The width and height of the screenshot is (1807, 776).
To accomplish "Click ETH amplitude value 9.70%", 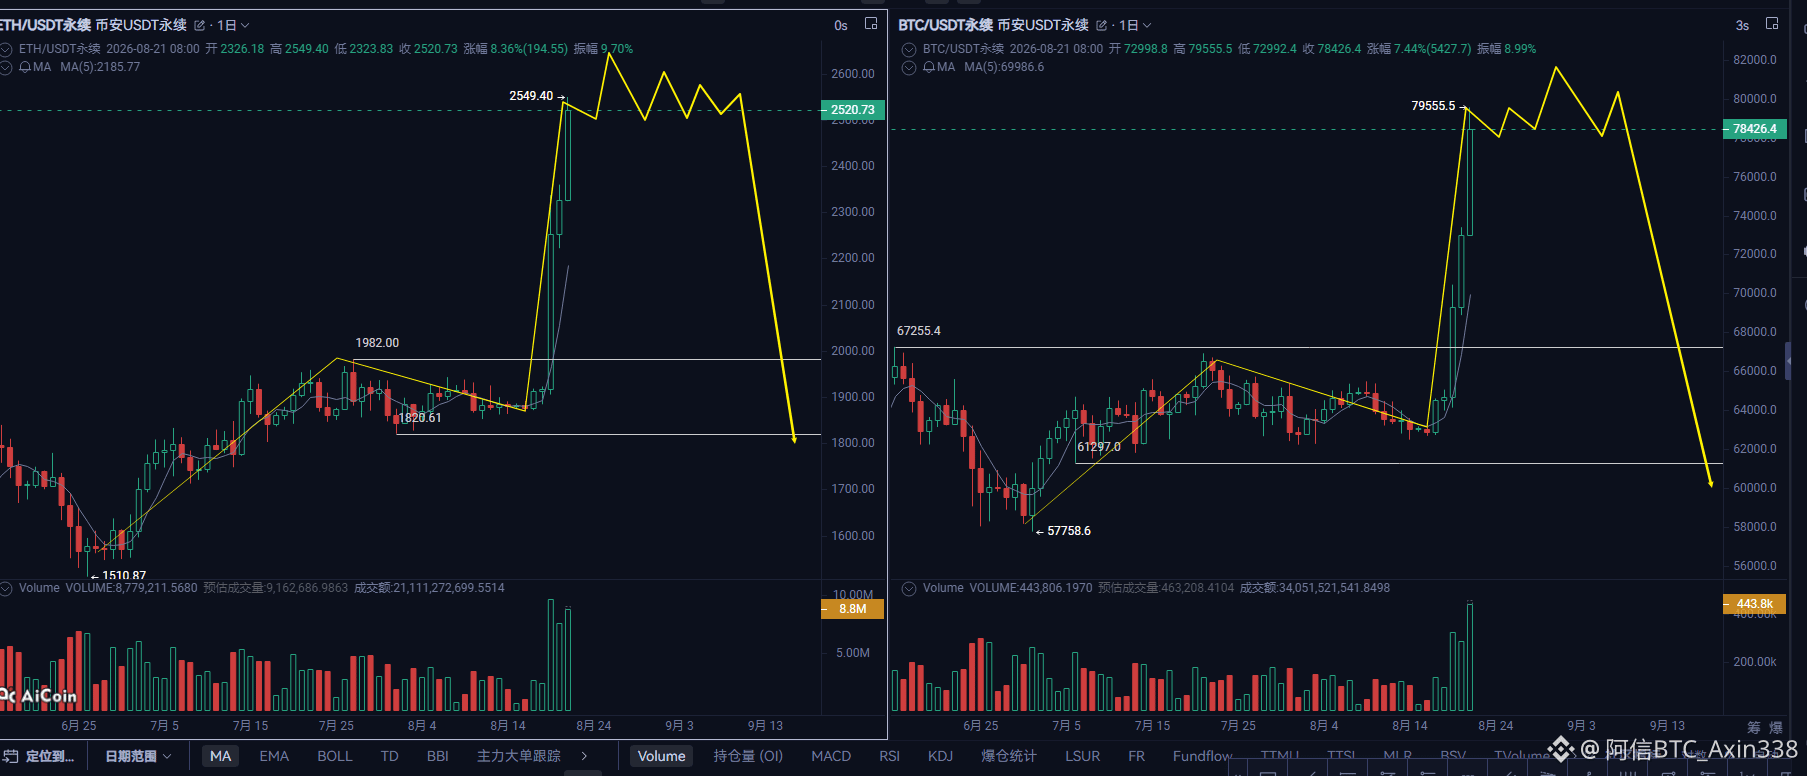I will (617, 49).
